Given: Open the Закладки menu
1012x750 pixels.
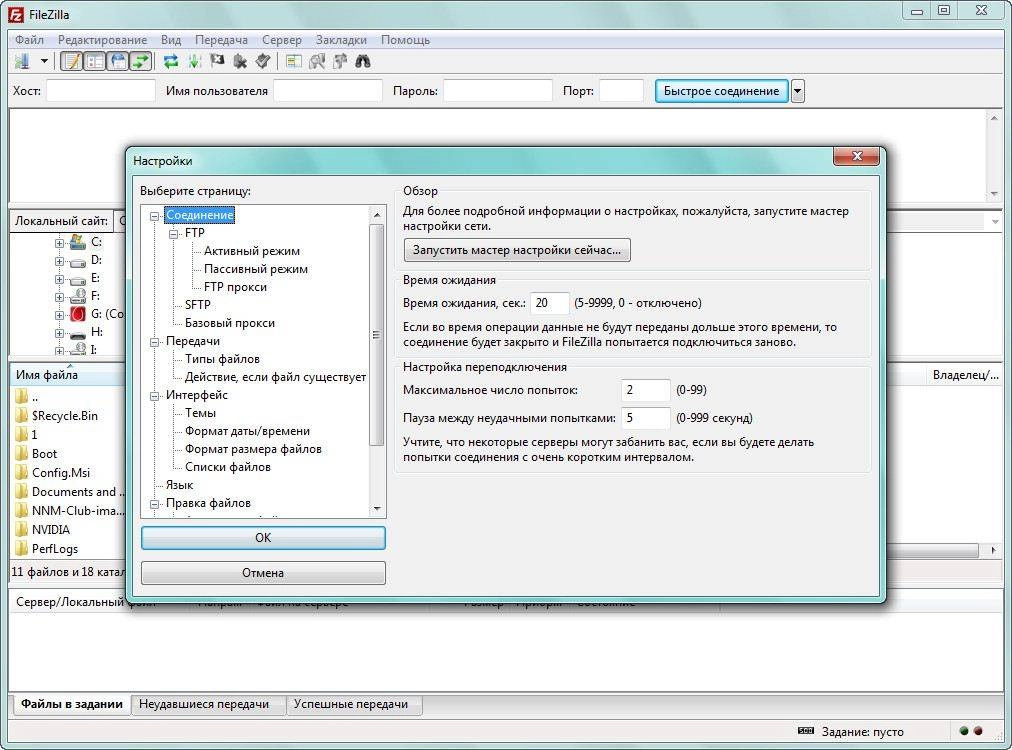Looking at the screenshot, I should 341,40.
